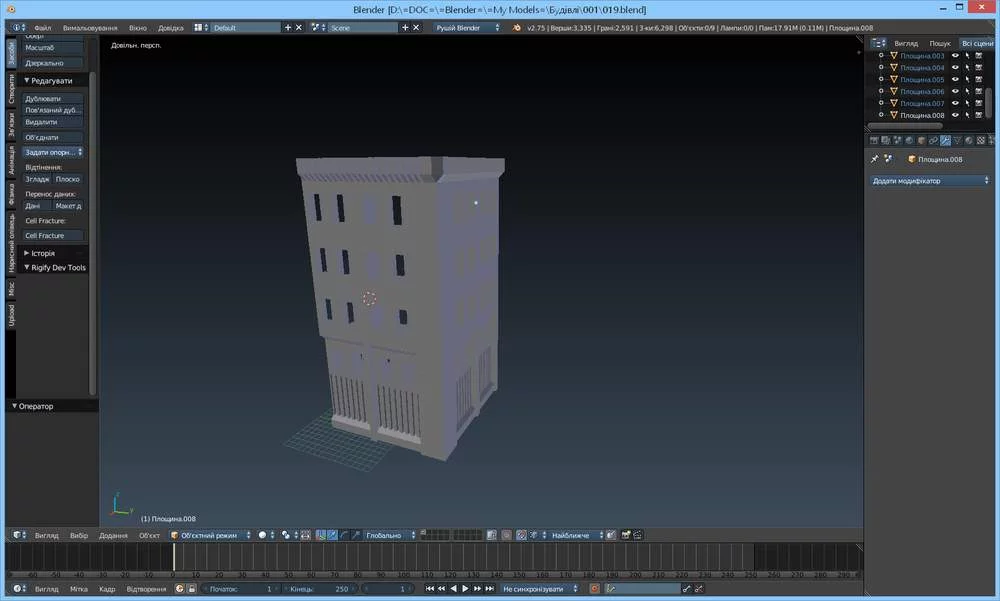The height and width of the screenshot is (601, 1000).
Task: Expand the Історія panel
Action: pos(27,253)
